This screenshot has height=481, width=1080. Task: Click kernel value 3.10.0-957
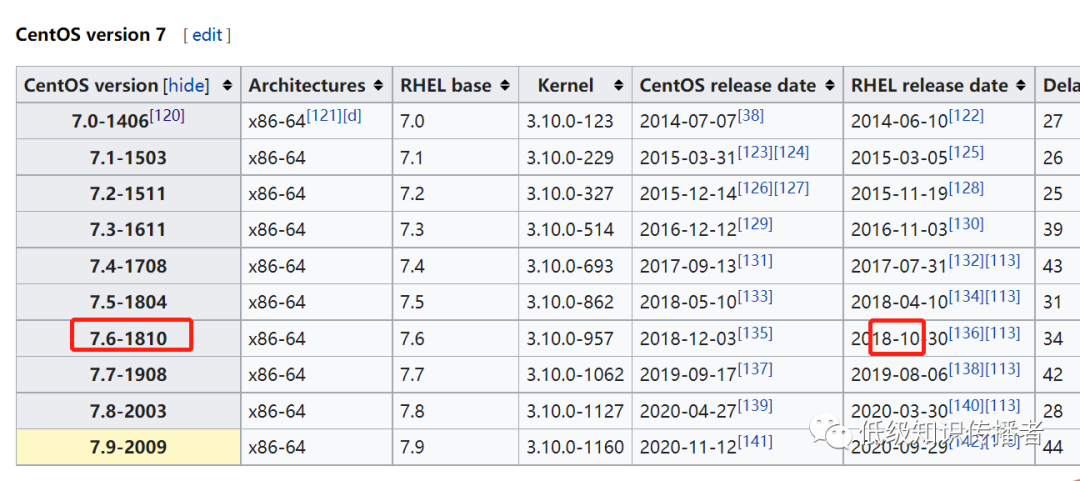coord(570,339)
